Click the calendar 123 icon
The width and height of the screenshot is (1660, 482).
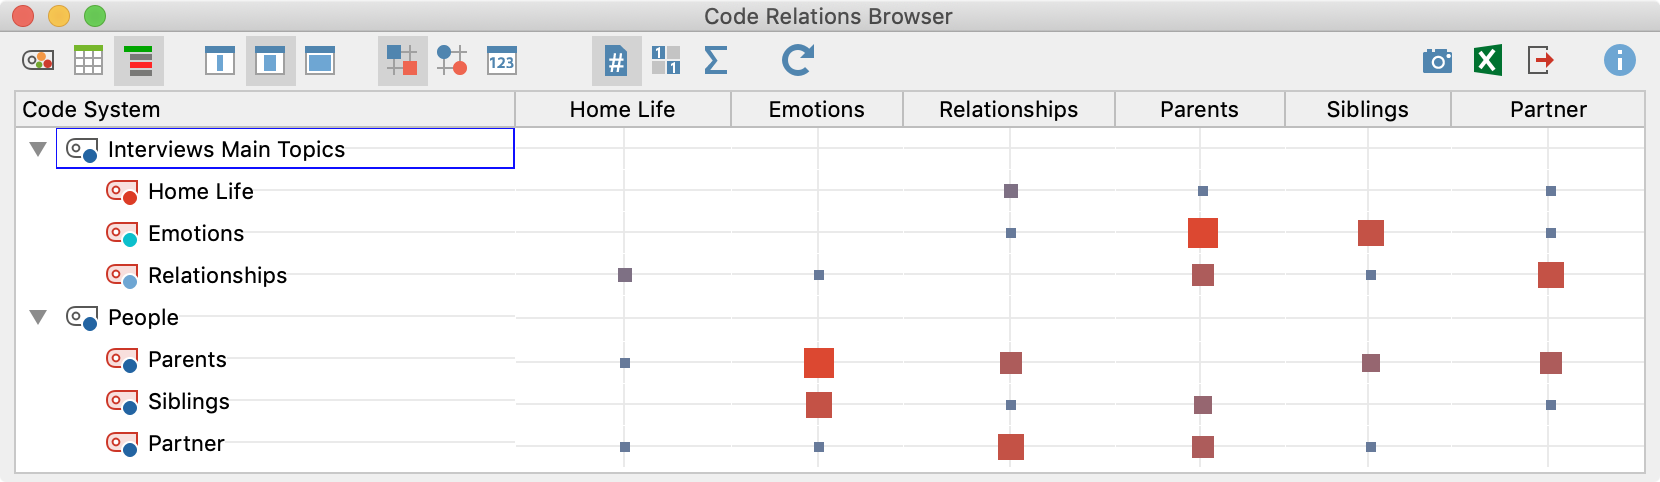[x=501, y=61]
